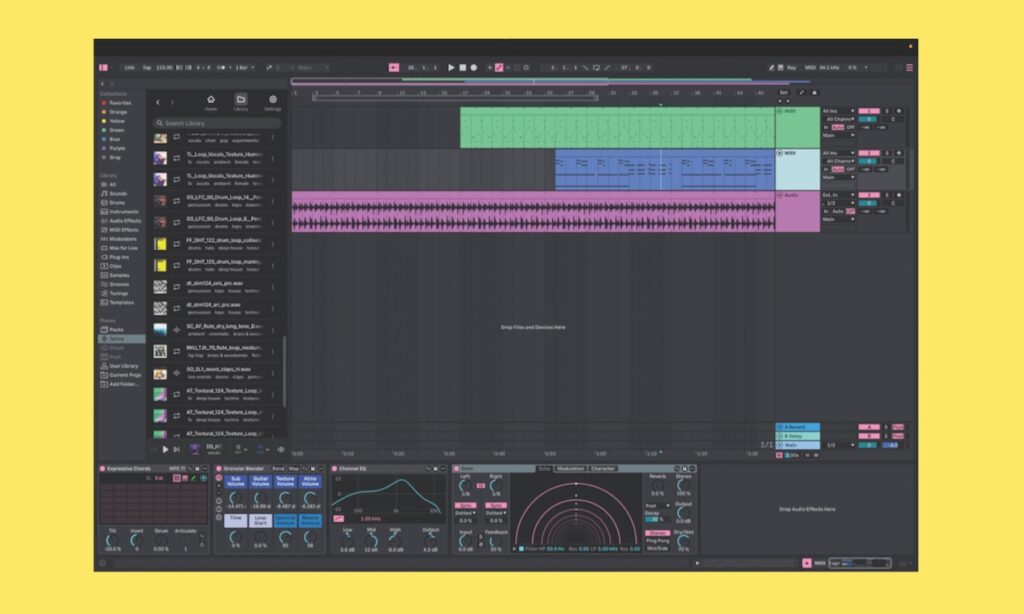Toggle the Link button in the top bar
The image size is (1024, 614).
tap(129, 68)
